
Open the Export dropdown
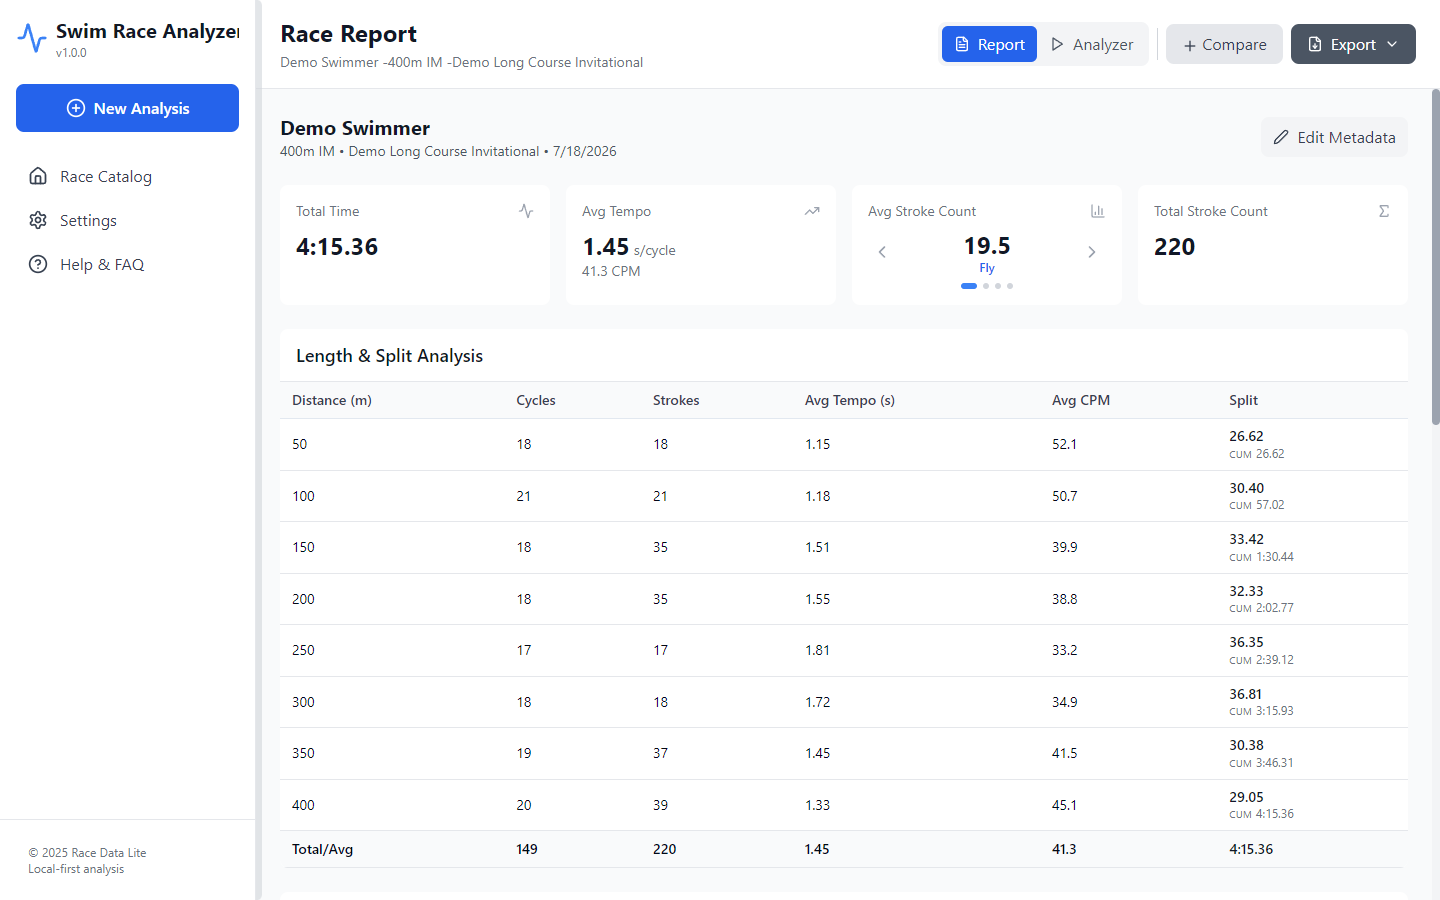(x=1353, y=44)
